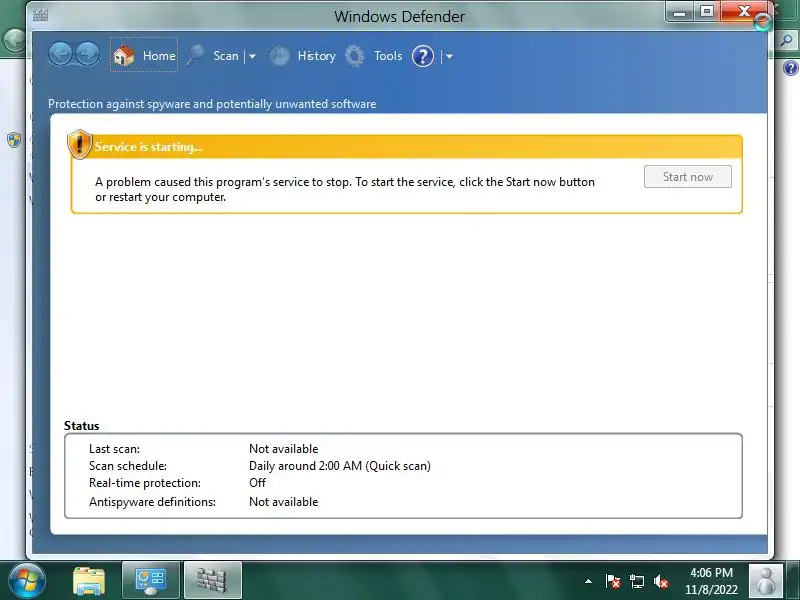This screenshot has width=800, height=600.
Task: Select 'Daily around 2:00 AM (Quick scan)' text
Action: point(339,466)
